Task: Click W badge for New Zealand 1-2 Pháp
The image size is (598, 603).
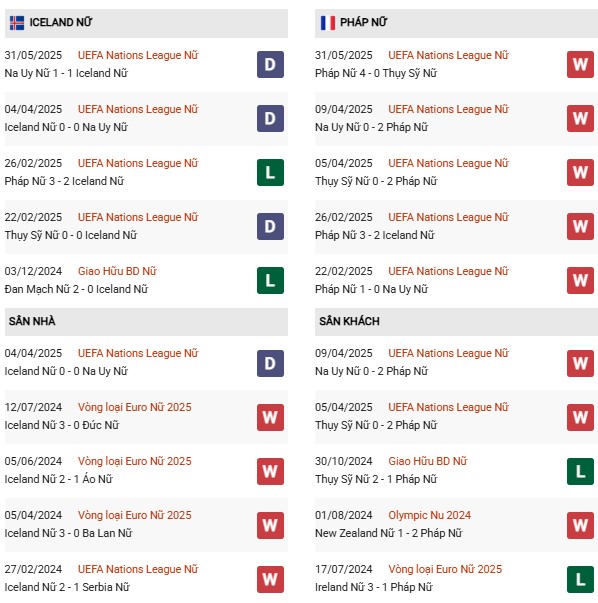Action: pyautogui.click(x=580, y=525)
